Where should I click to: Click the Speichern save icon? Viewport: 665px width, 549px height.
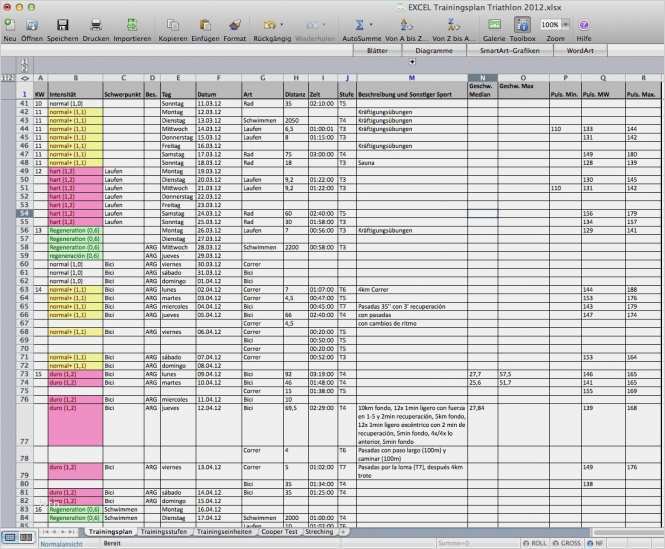[62, 24]
